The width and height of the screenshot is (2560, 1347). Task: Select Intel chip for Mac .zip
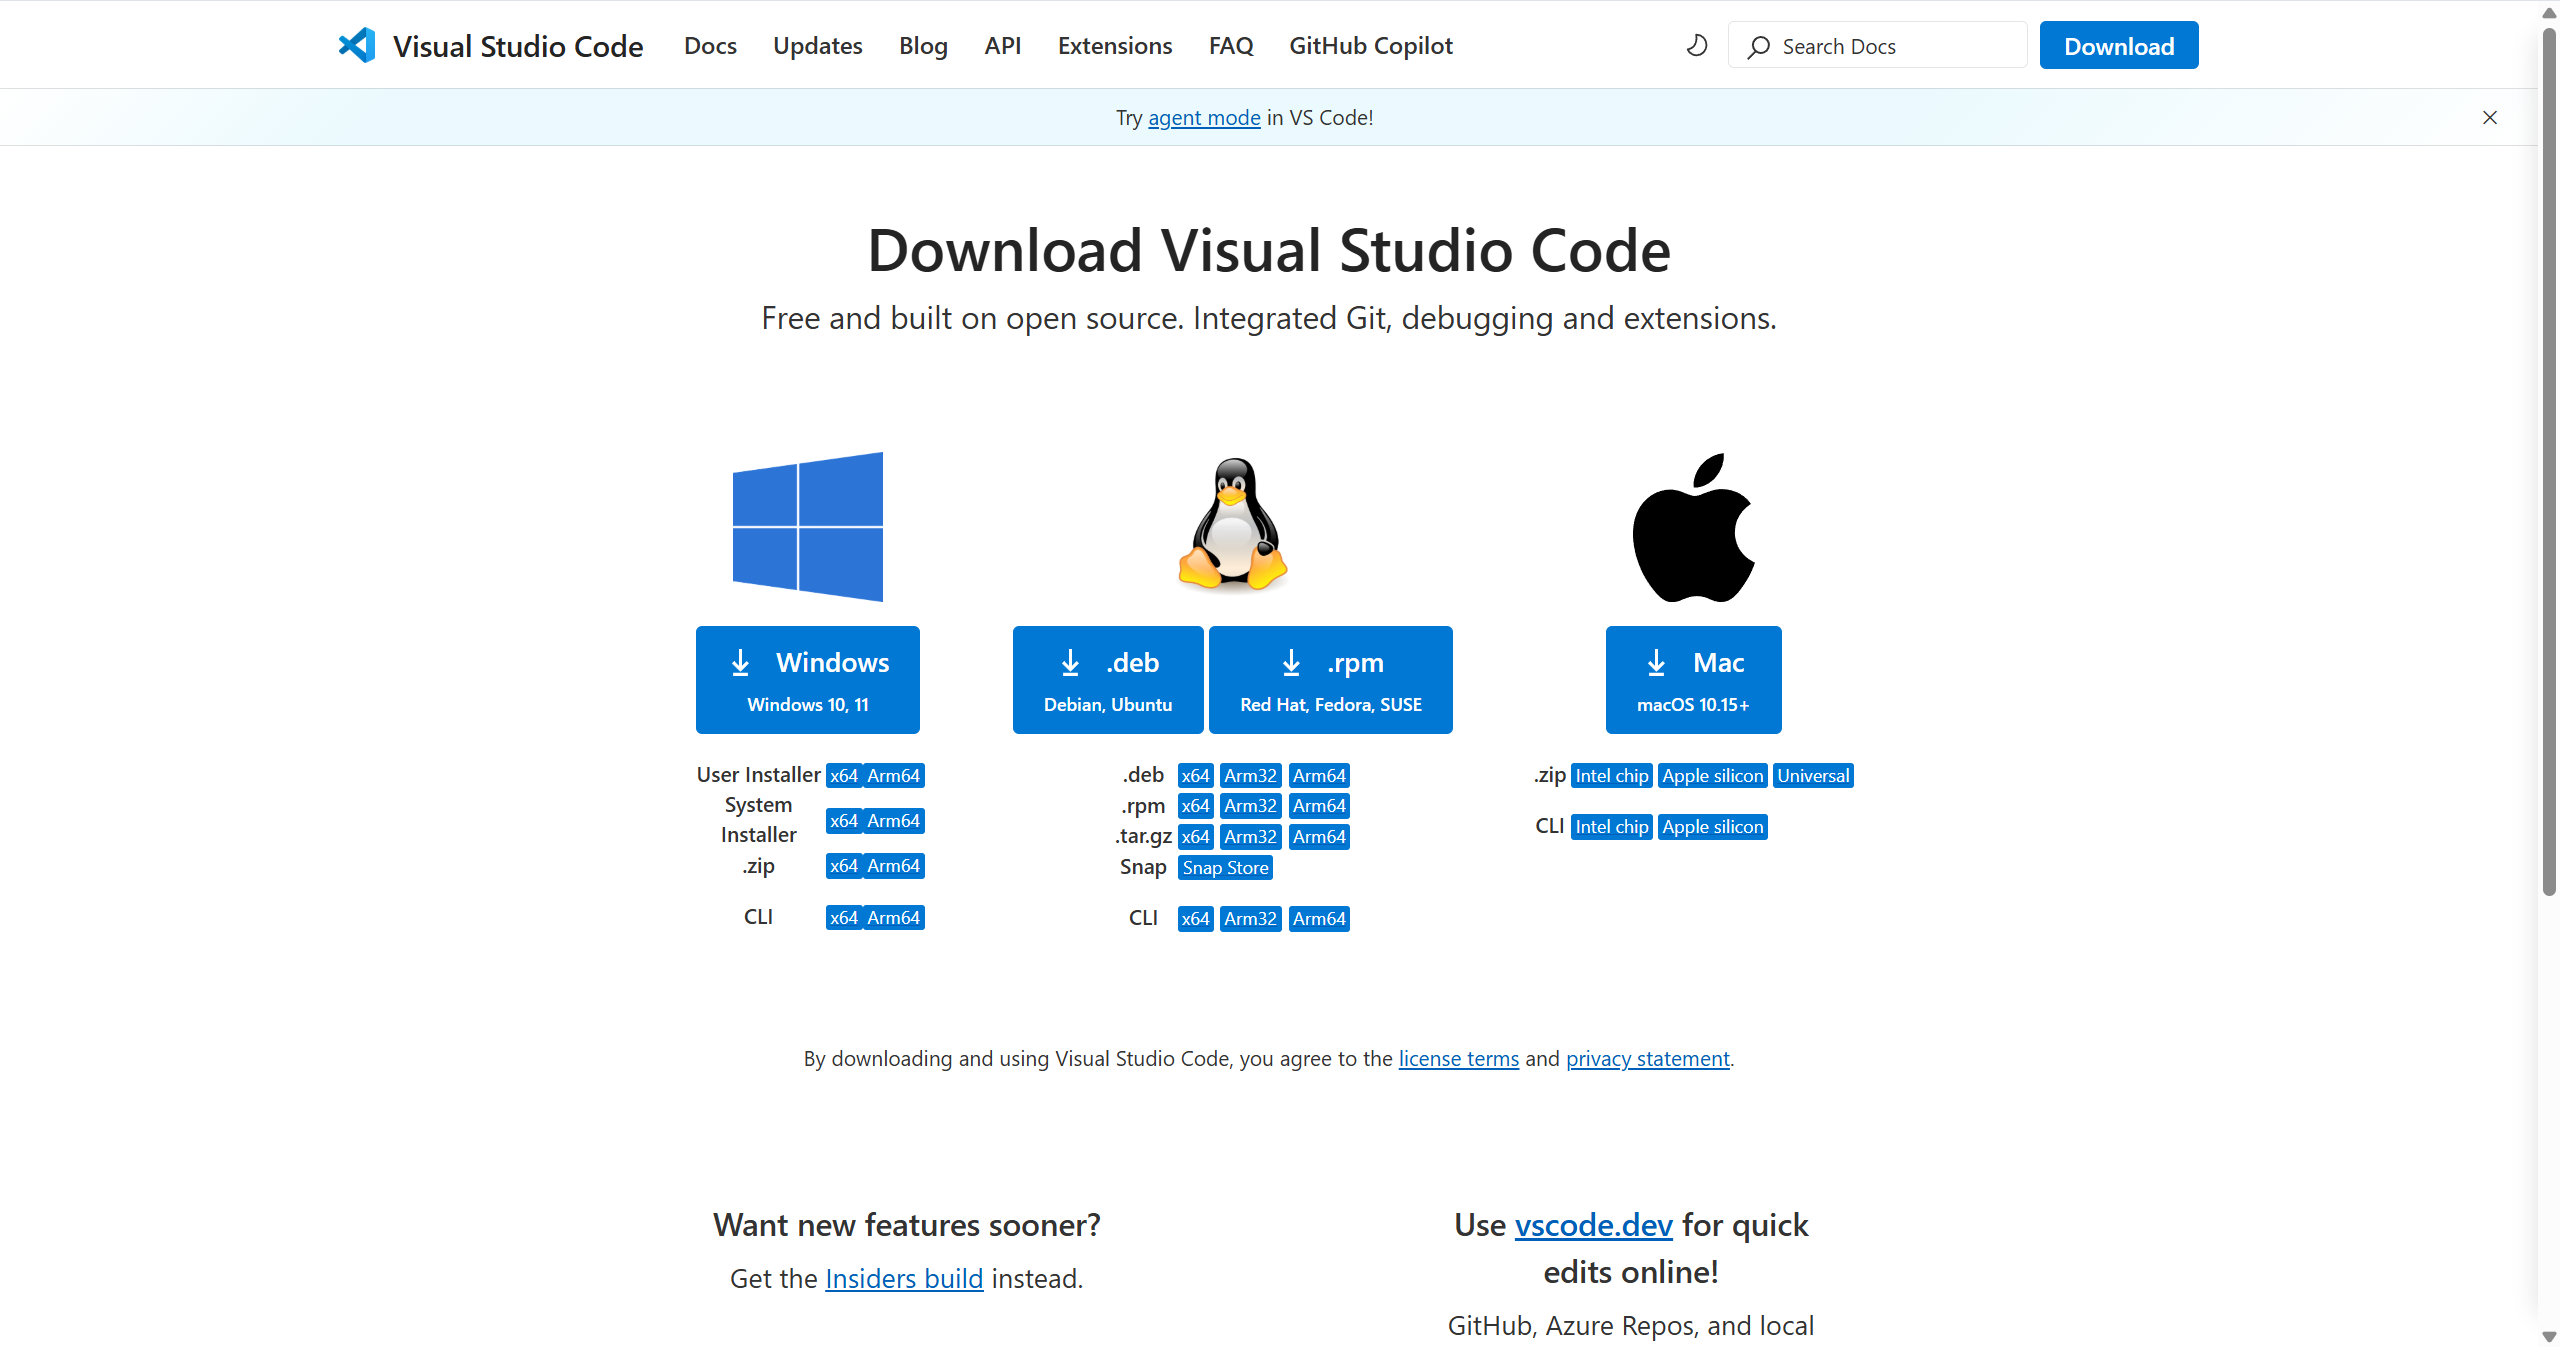click(x=1612, y=776)
